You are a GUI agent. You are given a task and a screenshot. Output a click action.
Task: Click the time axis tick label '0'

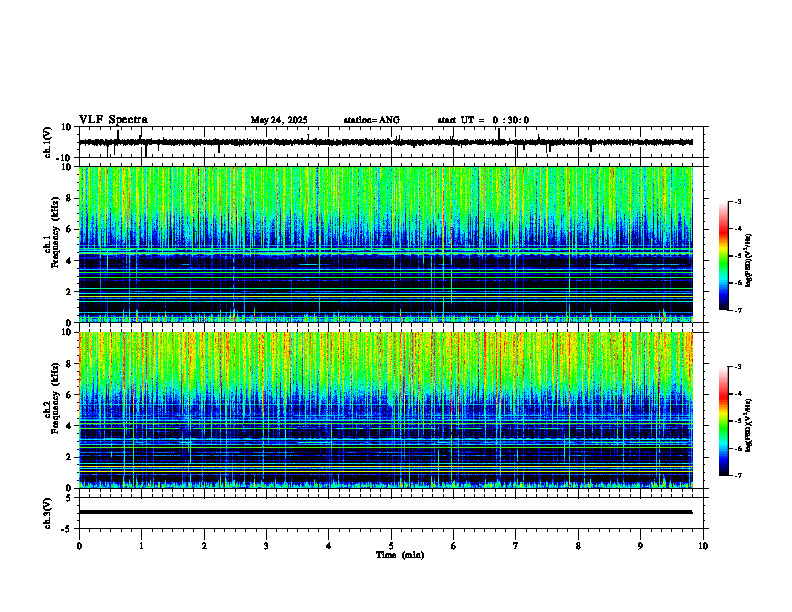tap(79, 546)
